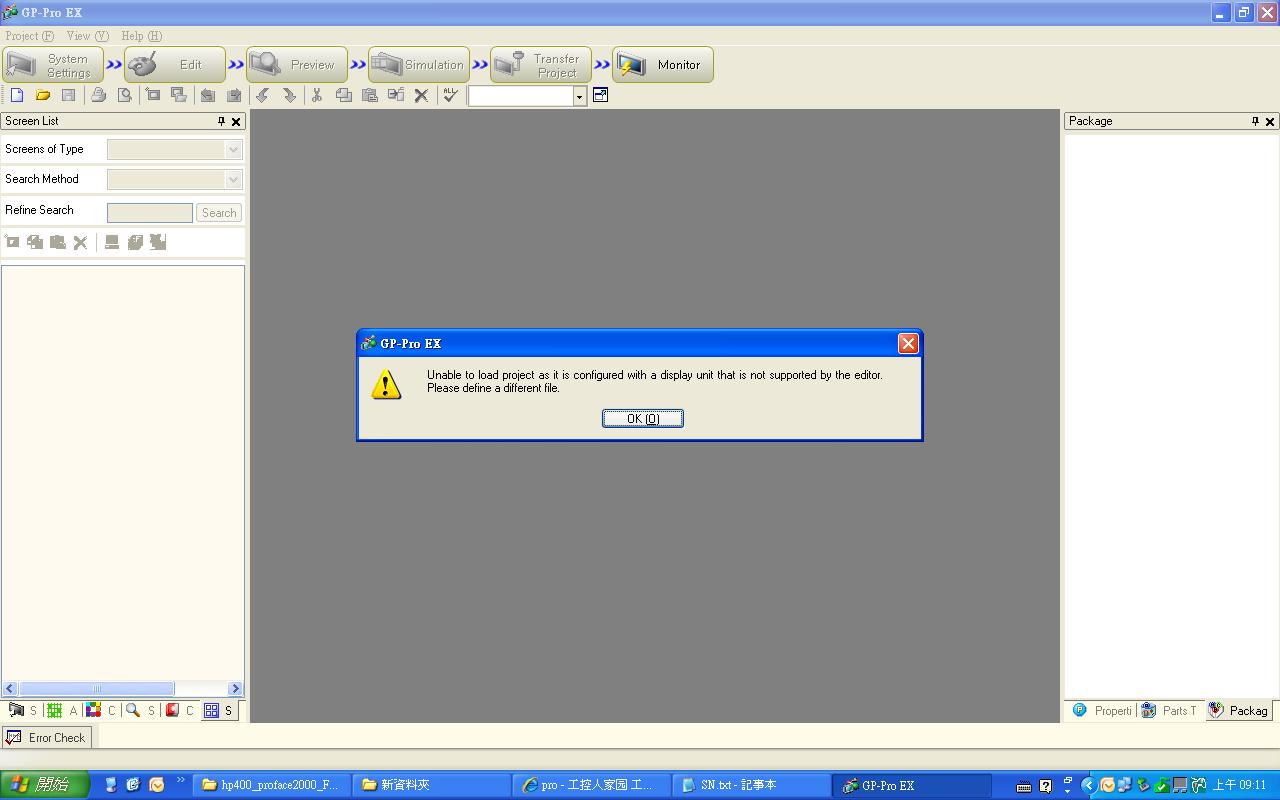
Task: Switch to the Parts T tab
Action: pyautogui.click(x=1170, y=710)
